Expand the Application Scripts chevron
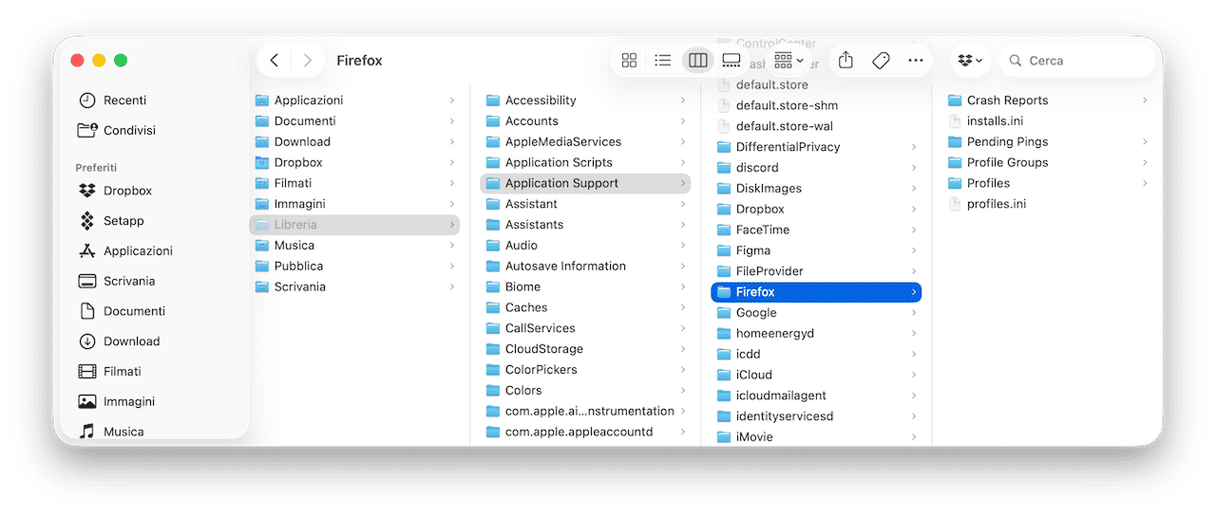1216x516 pixels. [683, 162]
